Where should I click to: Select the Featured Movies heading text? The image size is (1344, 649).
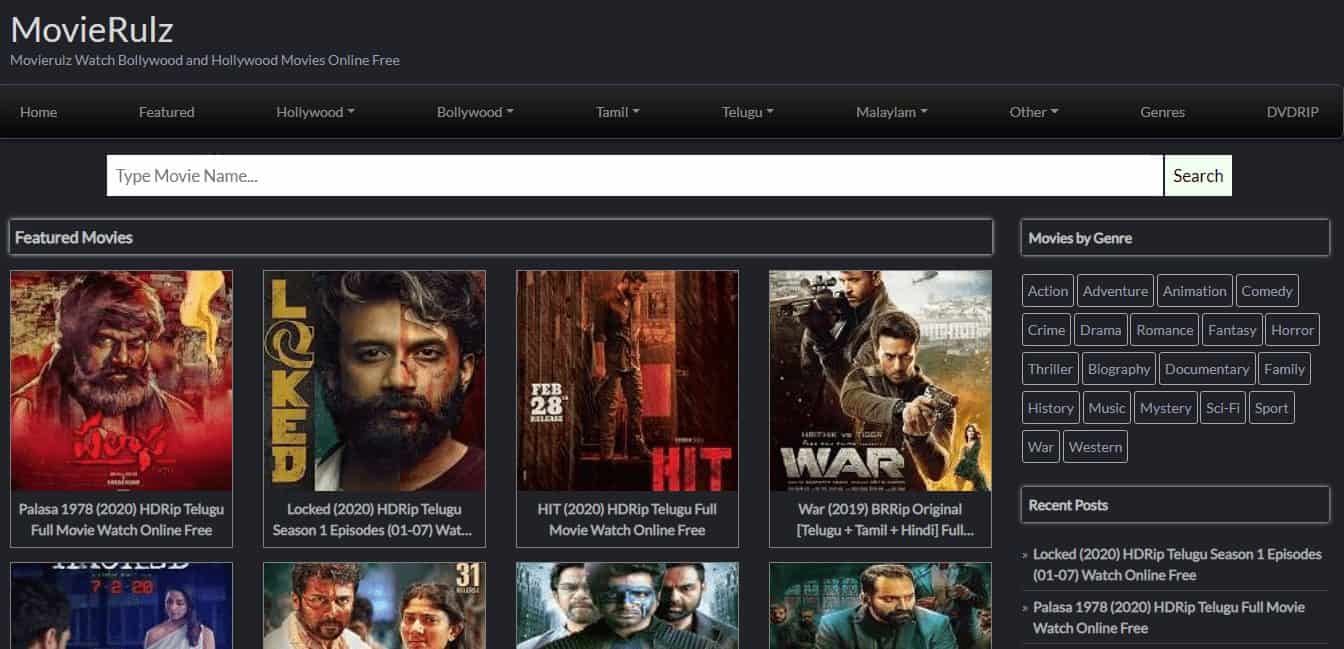coord(74,238)
